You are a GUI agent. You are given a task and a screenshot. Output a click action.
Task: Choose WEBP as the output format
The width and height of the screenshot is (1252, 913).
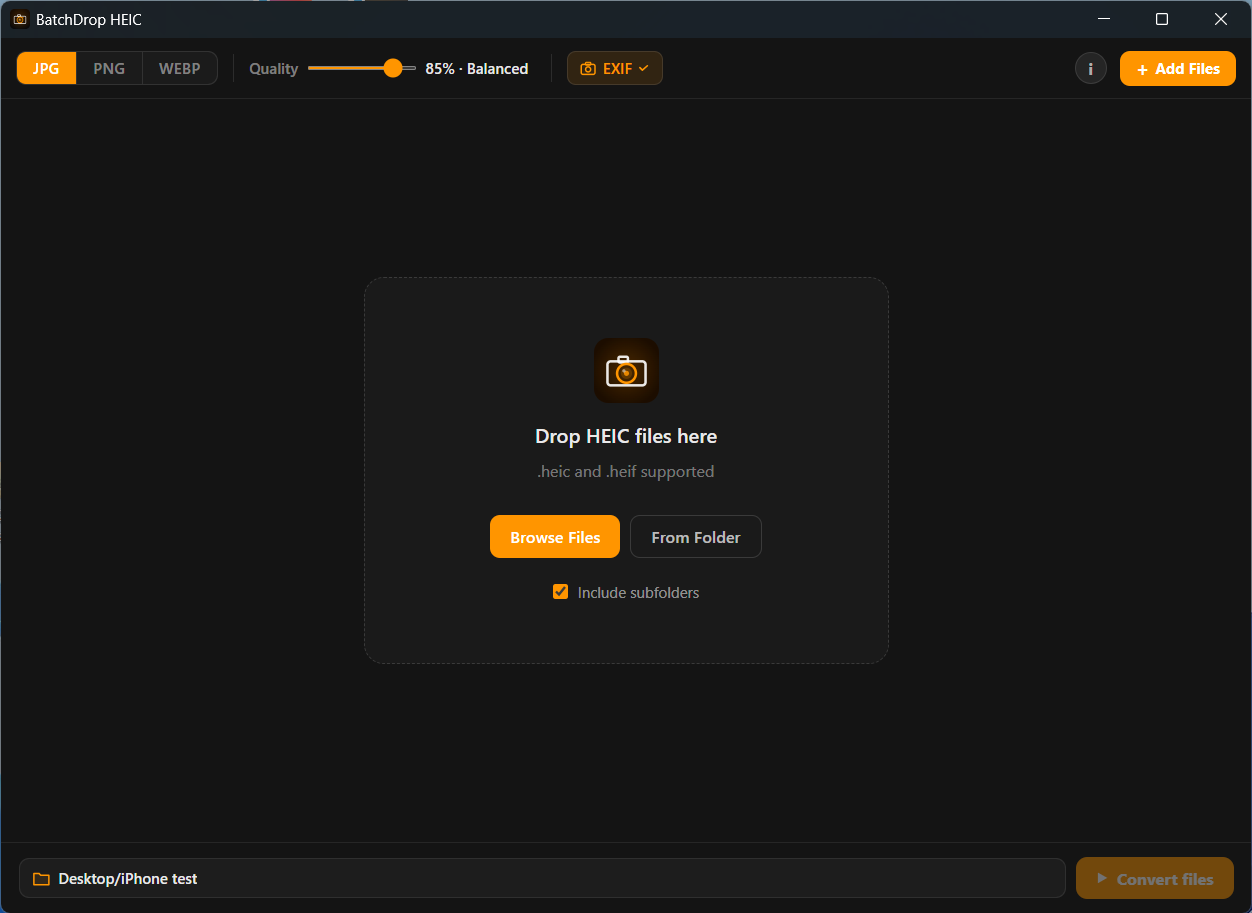pyautogui.click(x=180, y=68)
